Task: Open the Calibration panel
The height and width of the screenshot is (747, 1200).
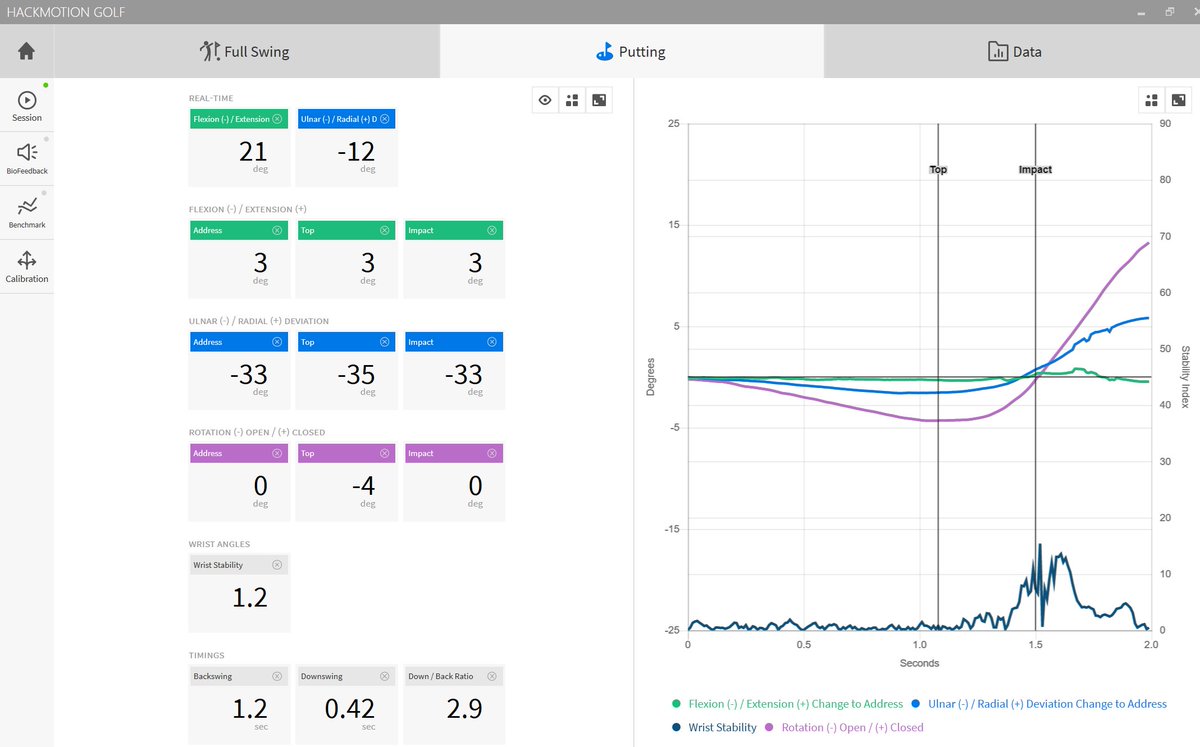Action: click(26, 265)
